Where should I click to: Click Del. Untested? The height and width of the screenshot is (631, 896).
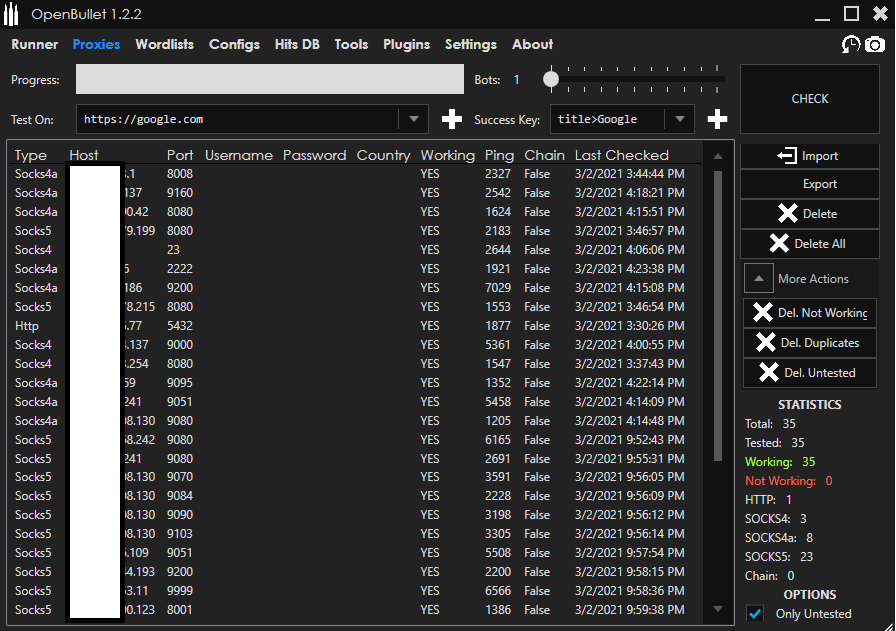pos(809,373)
